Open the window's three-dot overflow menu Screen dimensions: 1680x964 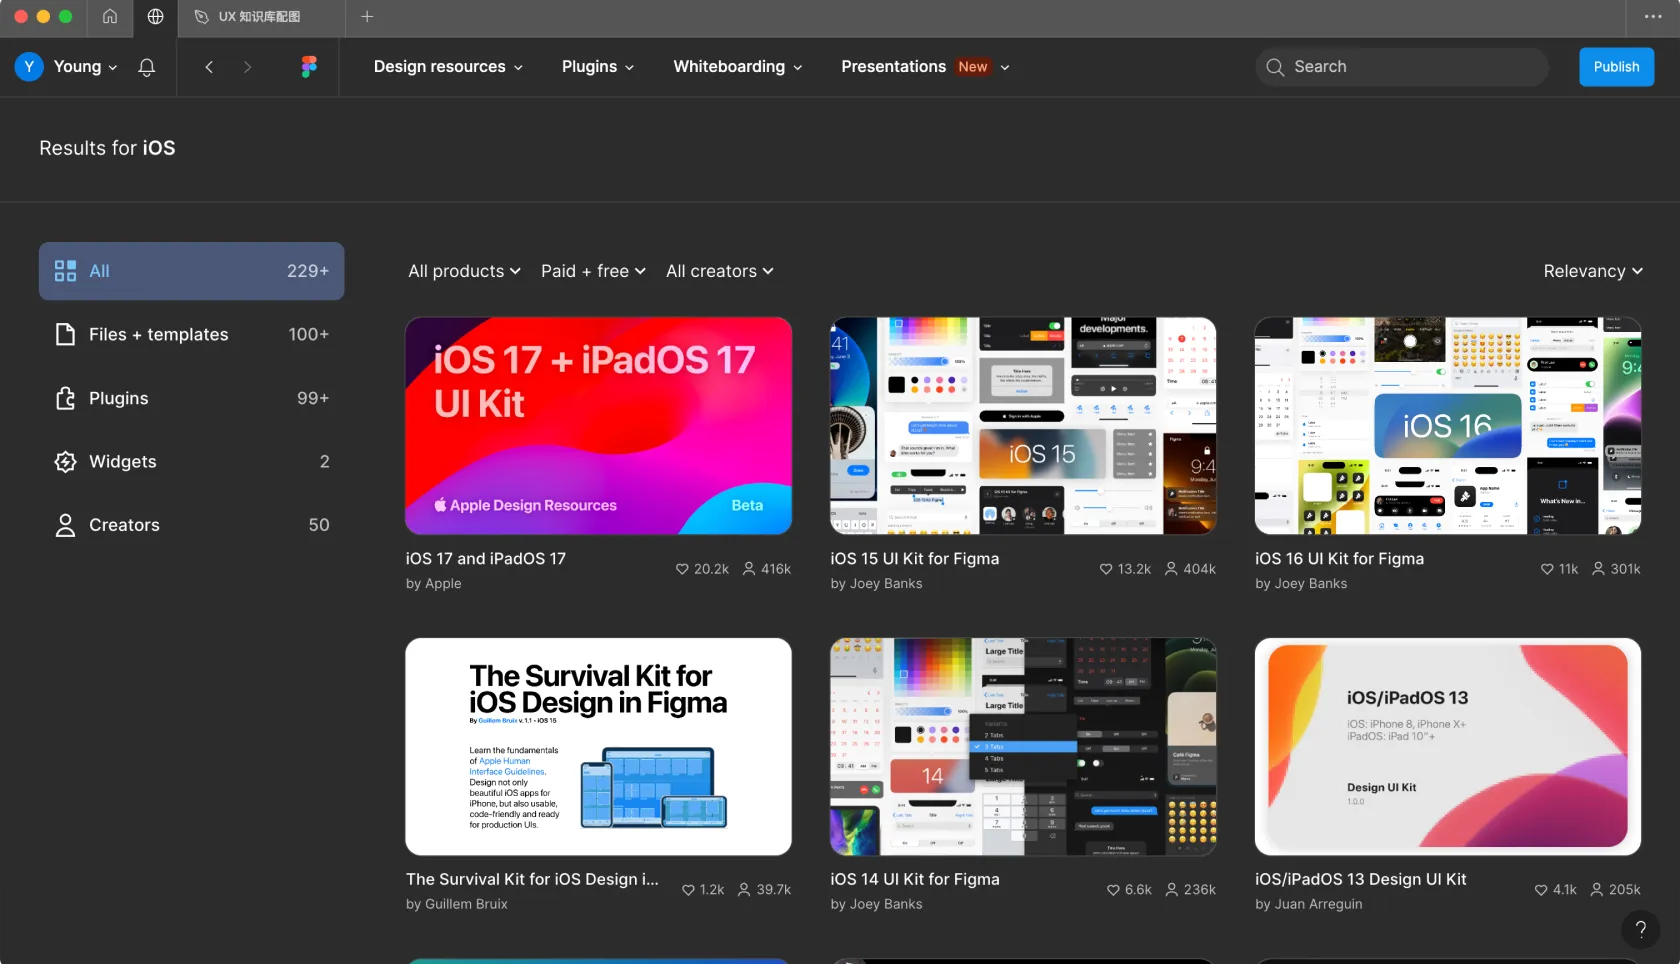1653,17
